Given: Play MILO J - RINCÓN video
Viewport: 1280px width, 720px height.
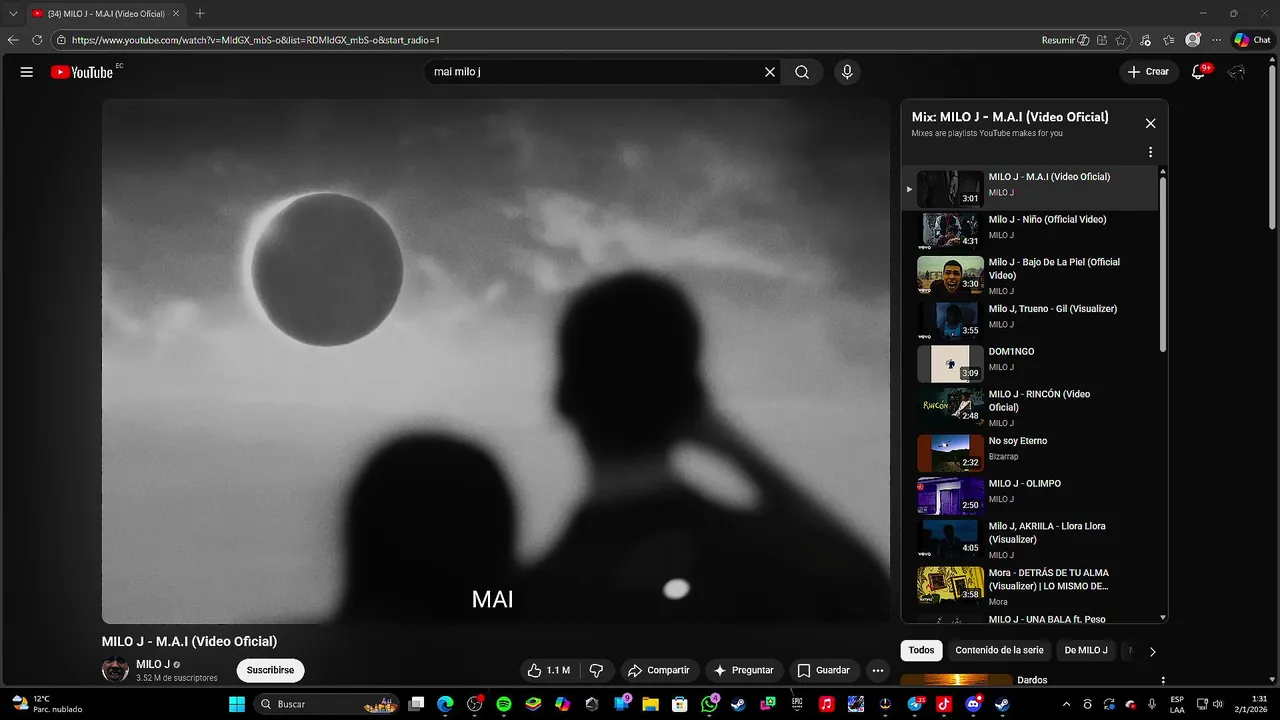Looking at the screenshot, I should (1030, 407).
